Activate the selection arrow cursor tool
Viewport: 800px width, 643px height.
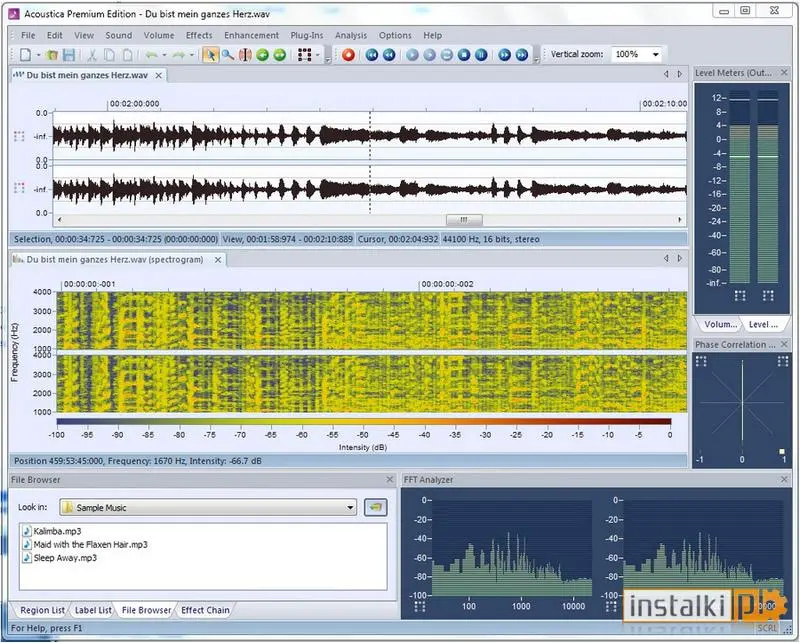pos(210,55)
